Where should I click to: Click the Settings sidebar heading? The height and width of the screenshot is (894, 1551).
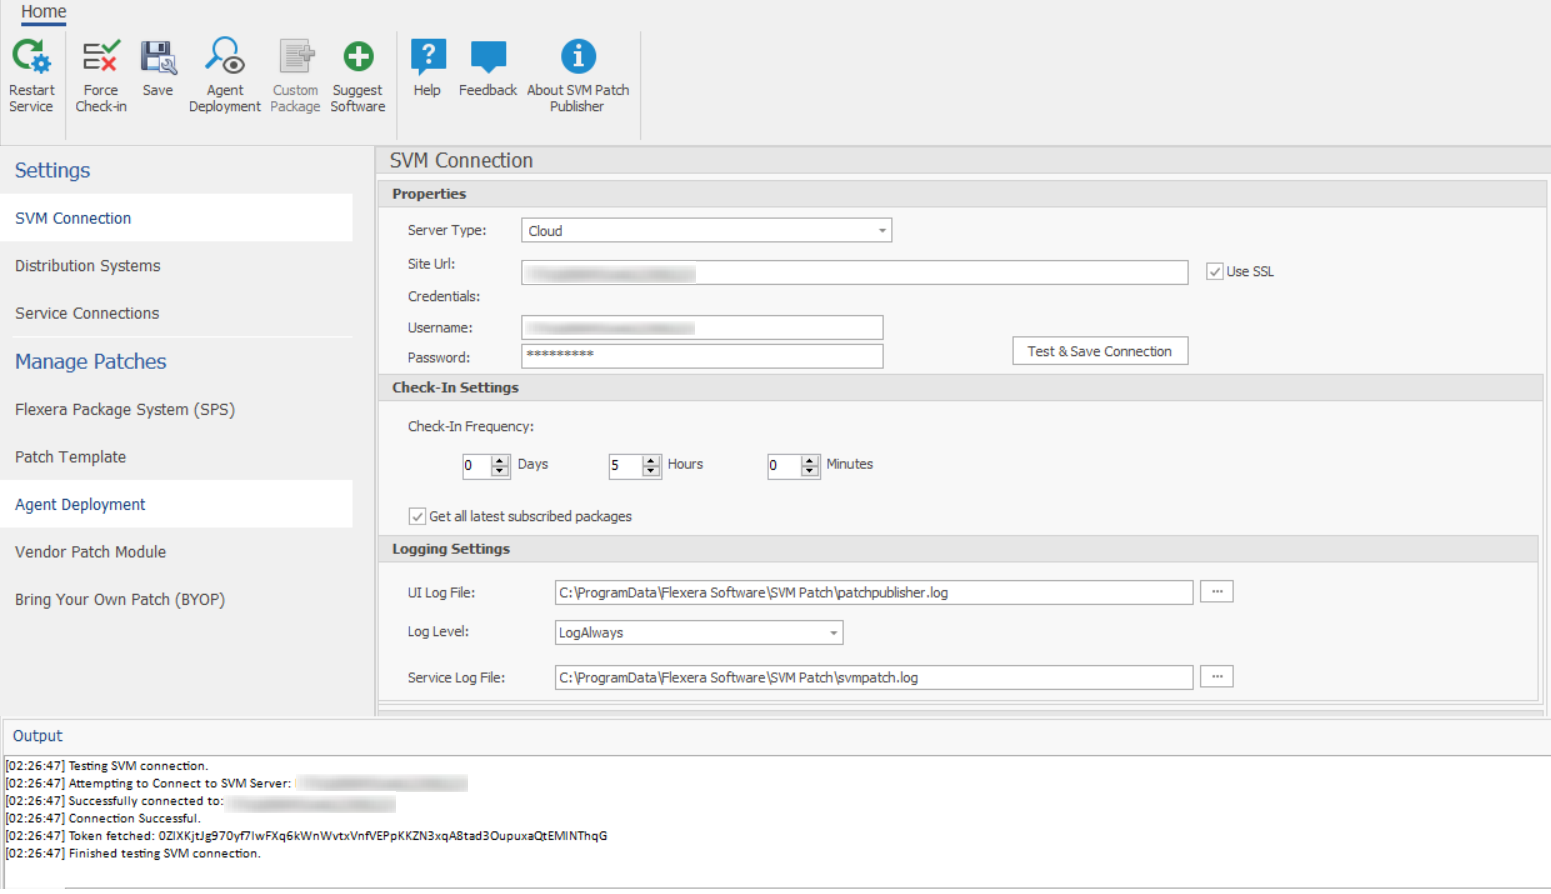coord(52,170)
